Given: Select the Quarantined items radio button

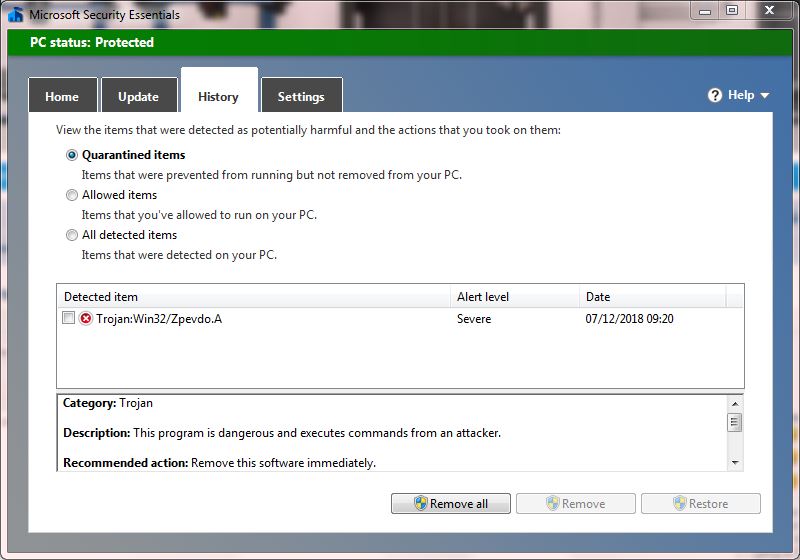Looking at the screenshot, I should click(72, 155).
